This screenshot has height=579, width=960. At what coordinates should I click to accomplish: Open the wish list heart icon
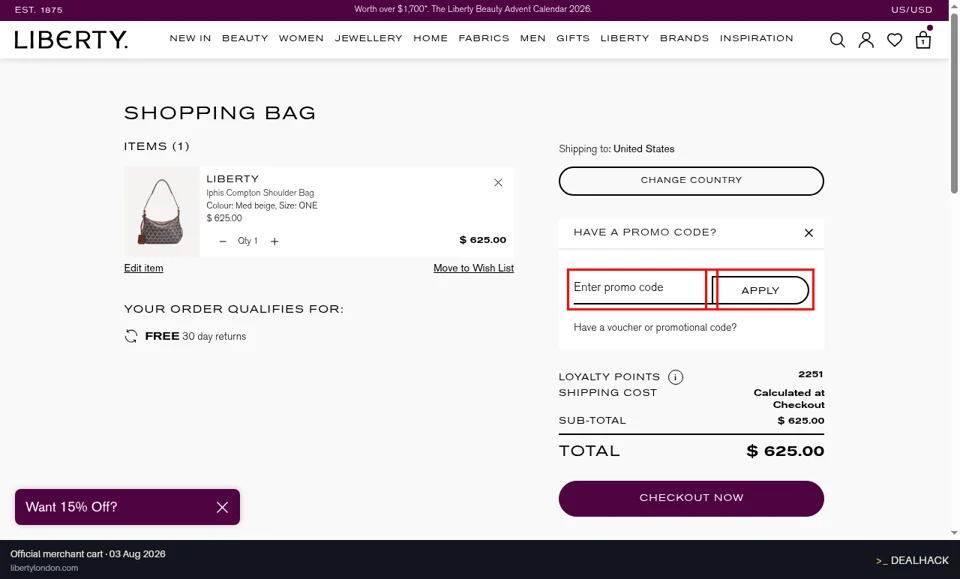894,40
